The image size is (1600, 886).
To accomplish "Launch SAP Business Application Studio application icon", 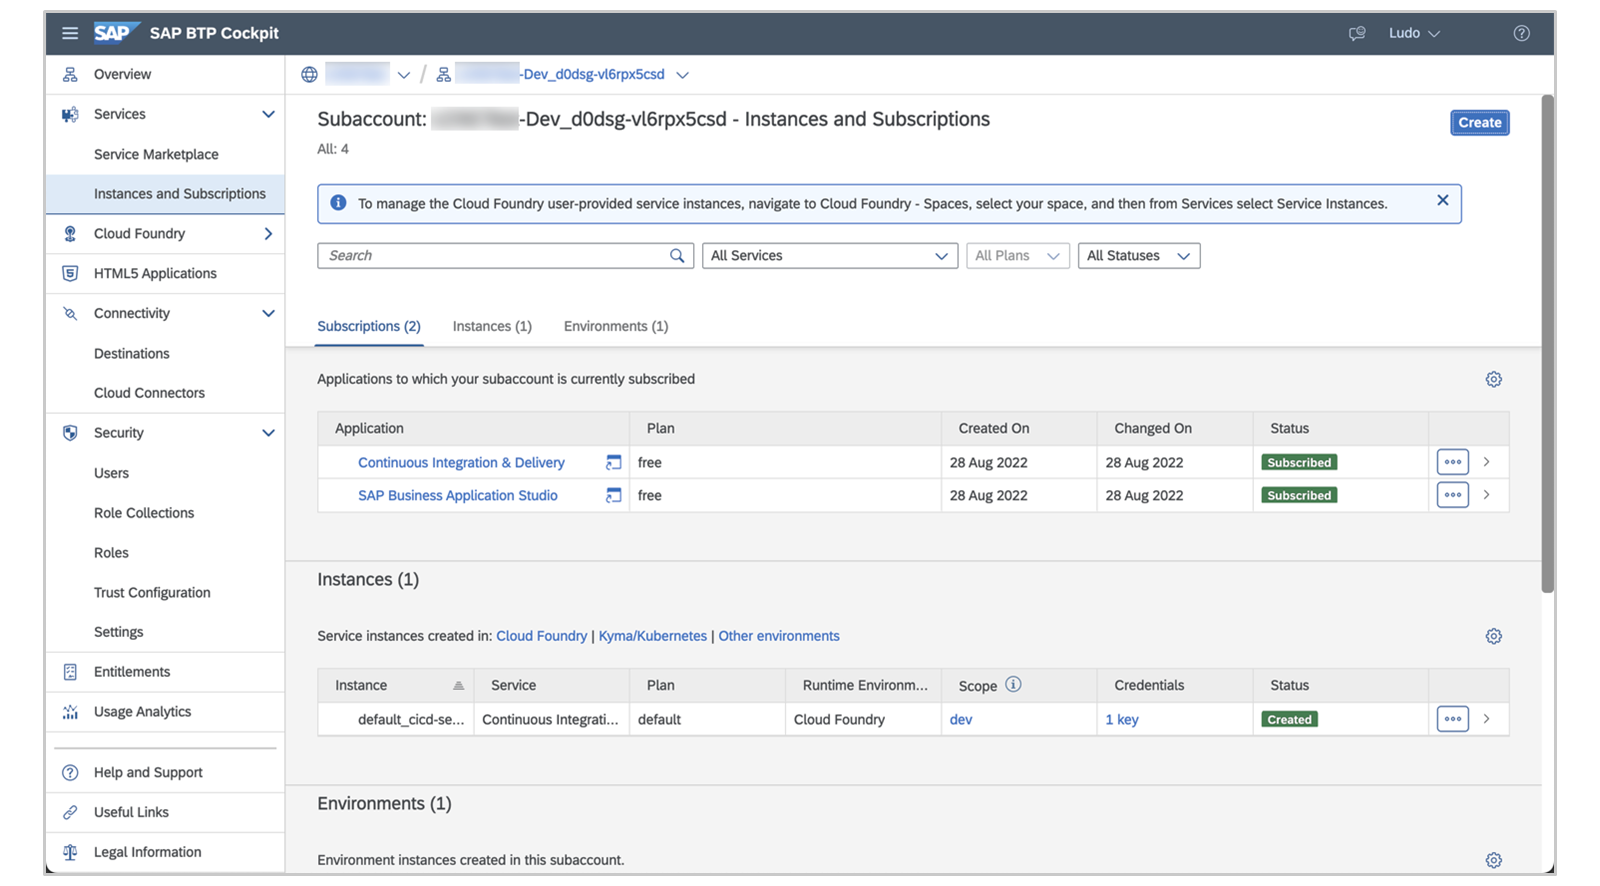I will (613, 495).
